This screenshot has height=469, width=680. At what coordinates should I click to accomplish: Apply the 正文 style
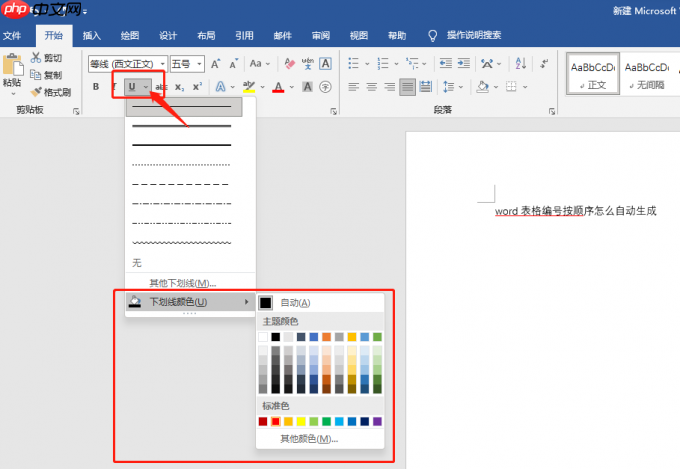pos(593,73)
